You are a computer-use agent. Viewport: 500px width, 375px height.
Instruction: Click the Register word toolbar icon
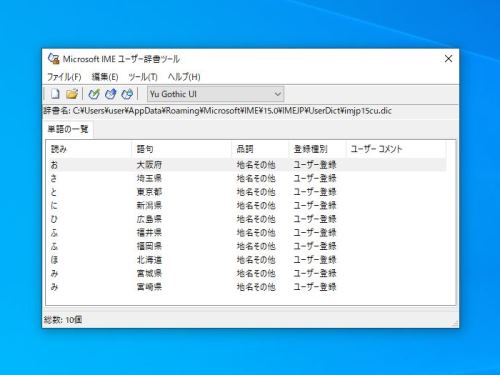[x=94, y=94]
